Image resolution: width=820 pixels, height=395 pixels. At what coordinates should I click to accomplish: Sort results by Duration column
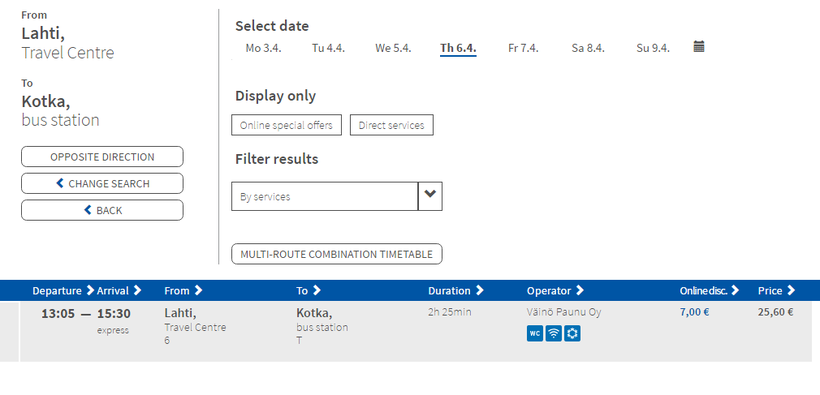coord(455,290)
